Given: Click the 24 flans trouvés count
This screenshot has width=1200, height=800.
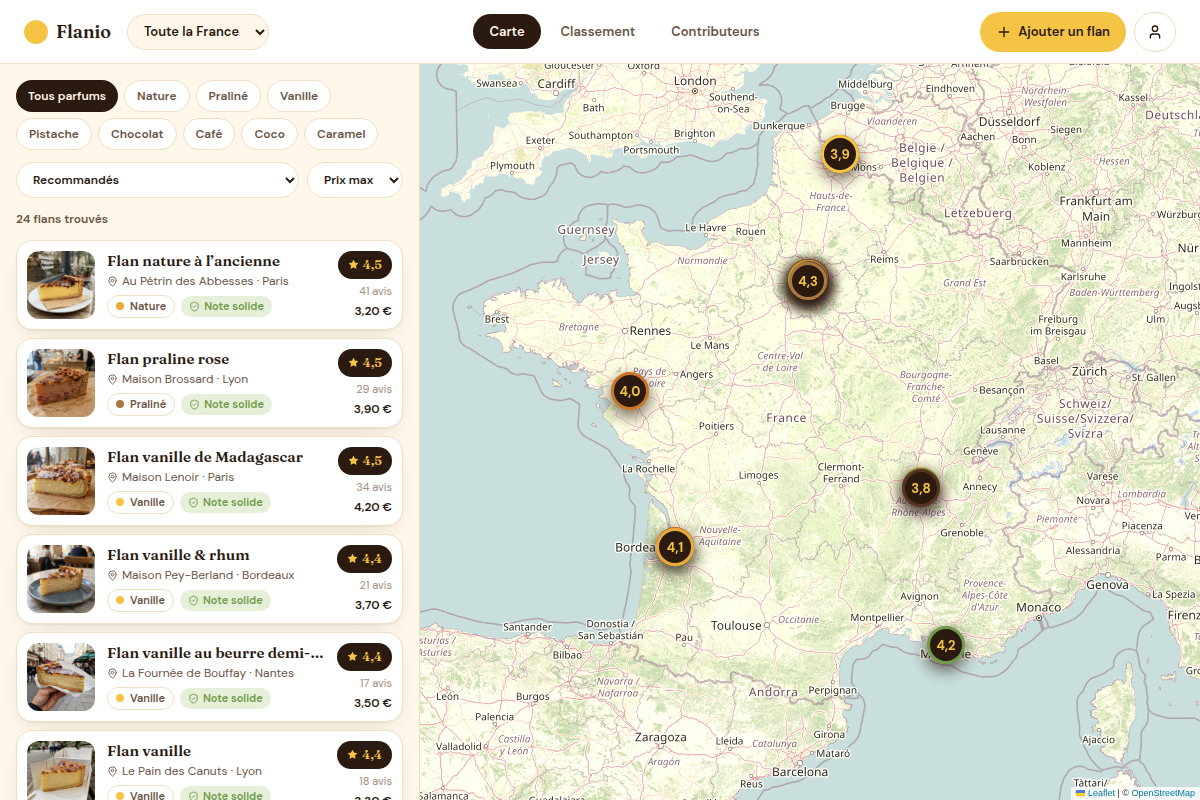Looking at the screenshot, I should click(x=62, y=219).
